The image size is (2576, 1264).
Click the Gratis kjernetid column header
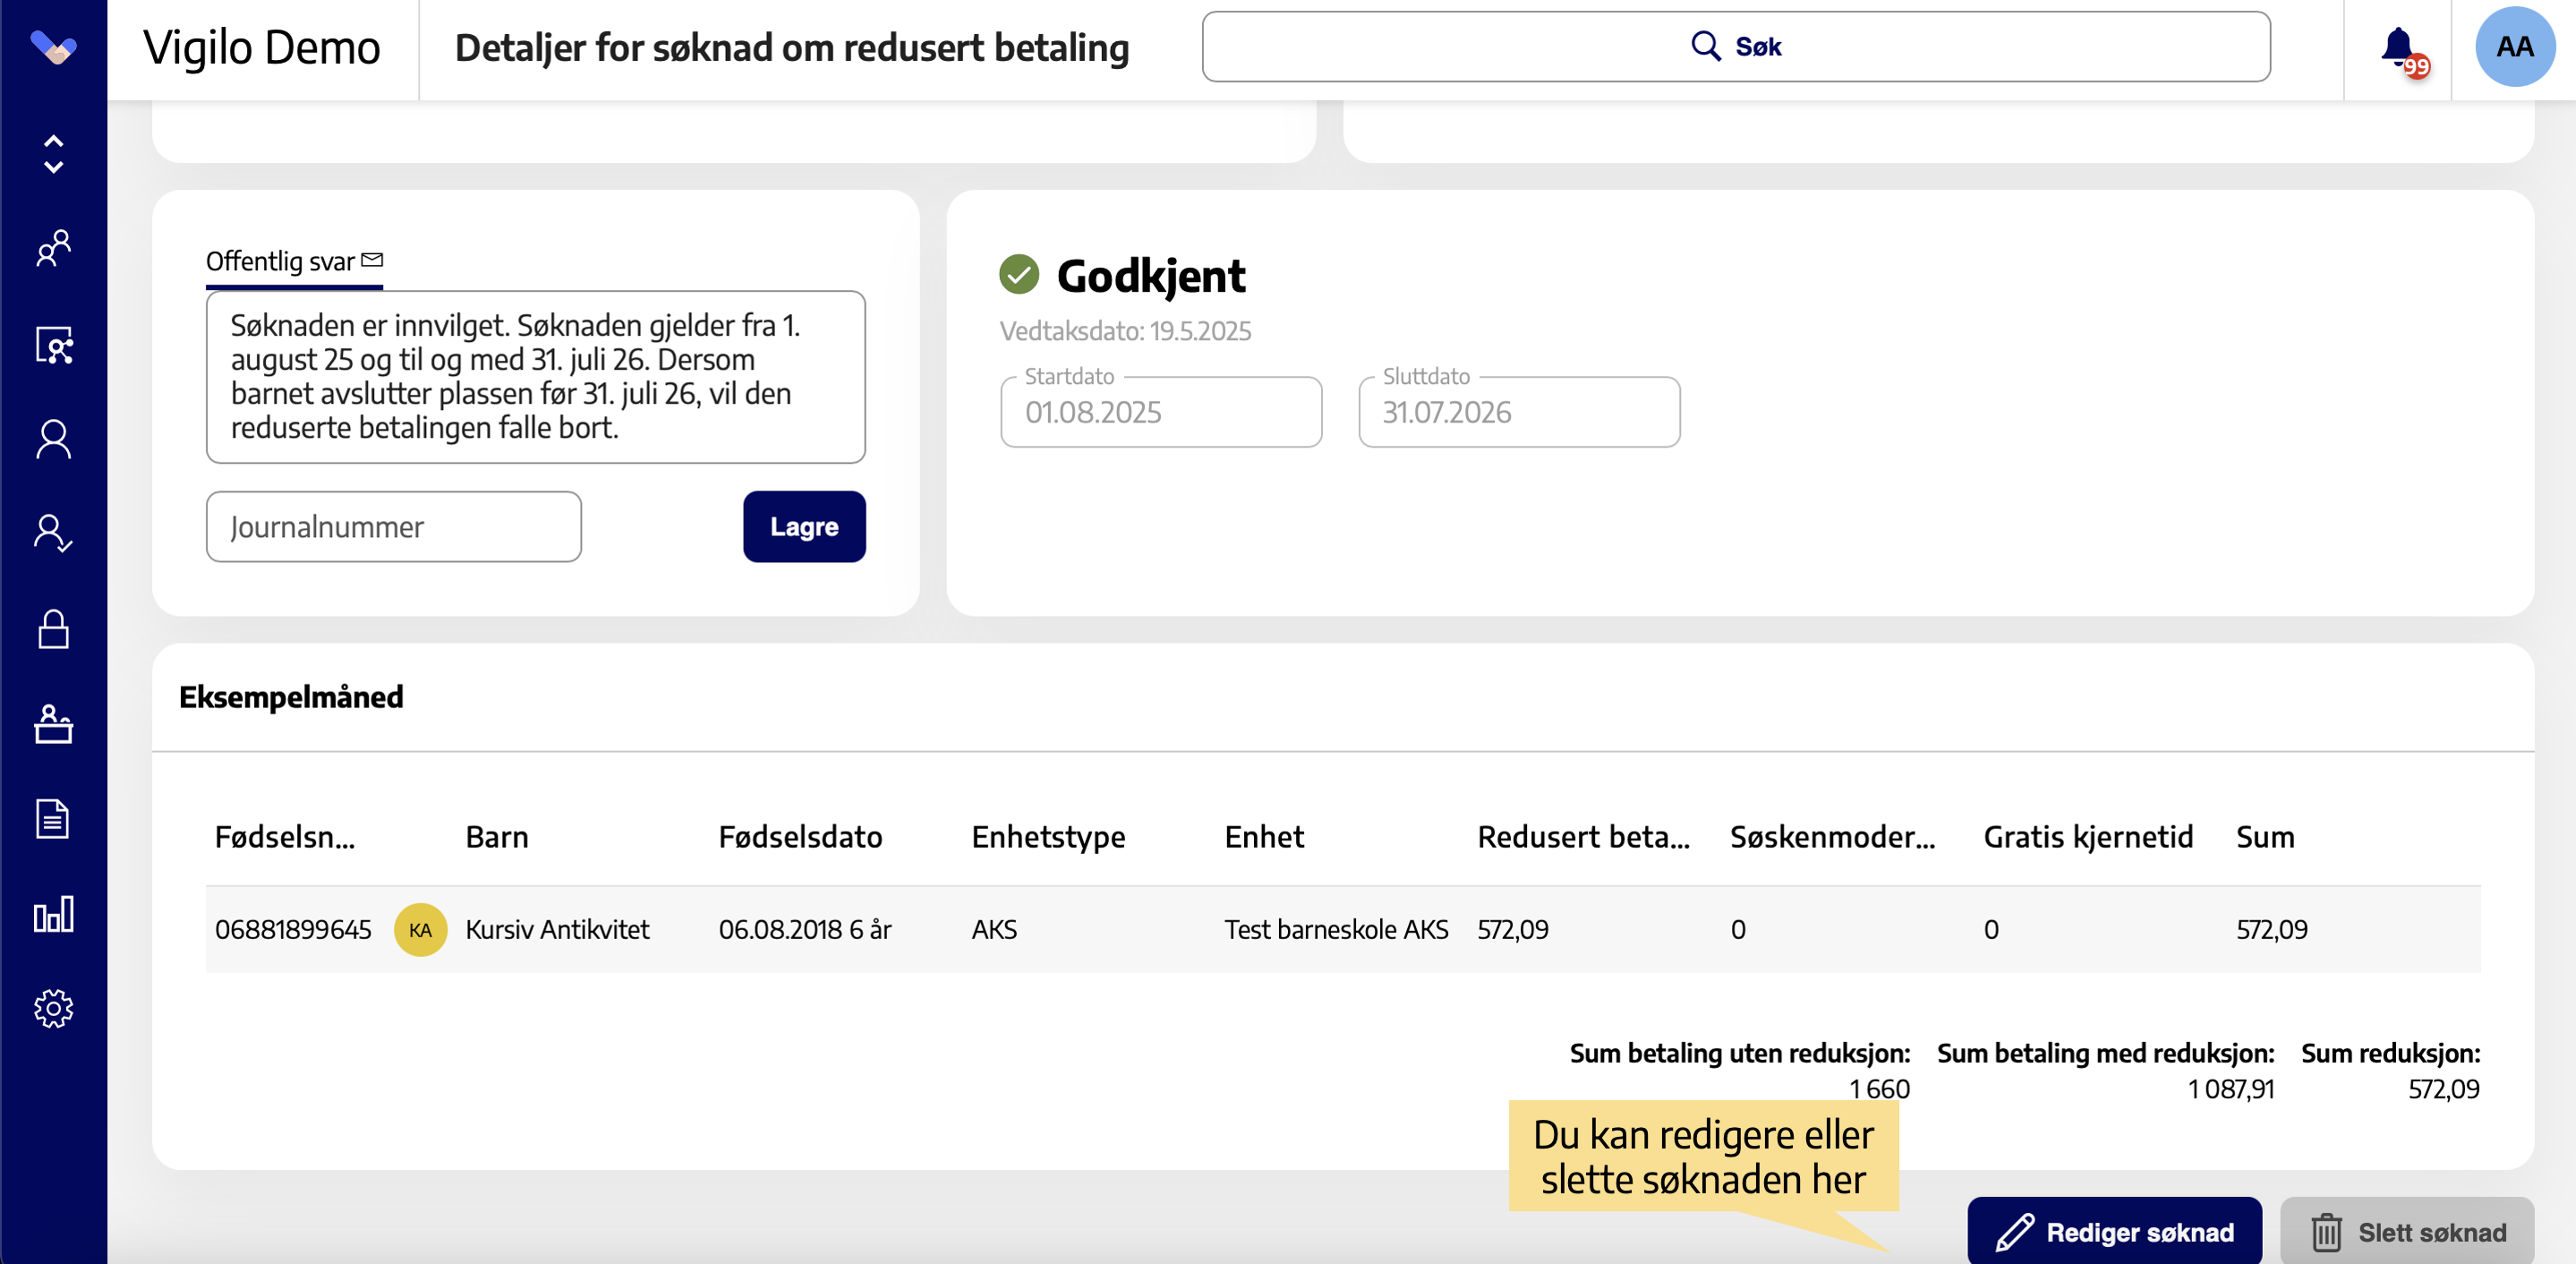click(x=2088, y=837)
